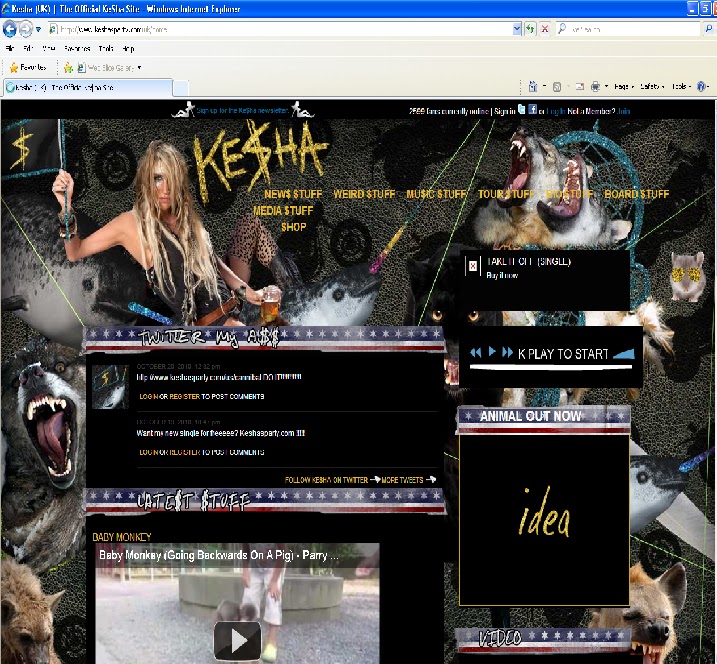Go to MU$IC $TUFF section
The height and width of the screenshot is (664, 717).
436,194
